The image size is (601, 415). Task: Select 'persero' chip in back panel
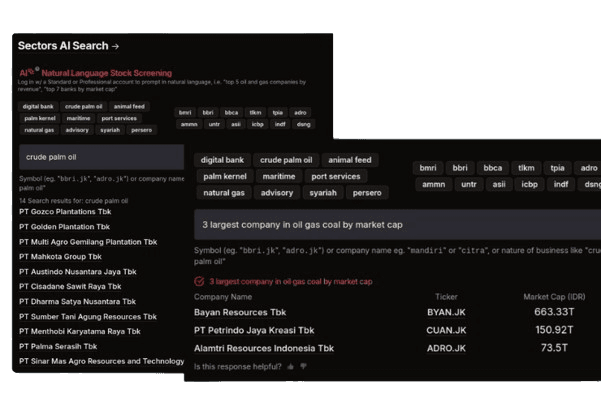[x=141, y=130]
